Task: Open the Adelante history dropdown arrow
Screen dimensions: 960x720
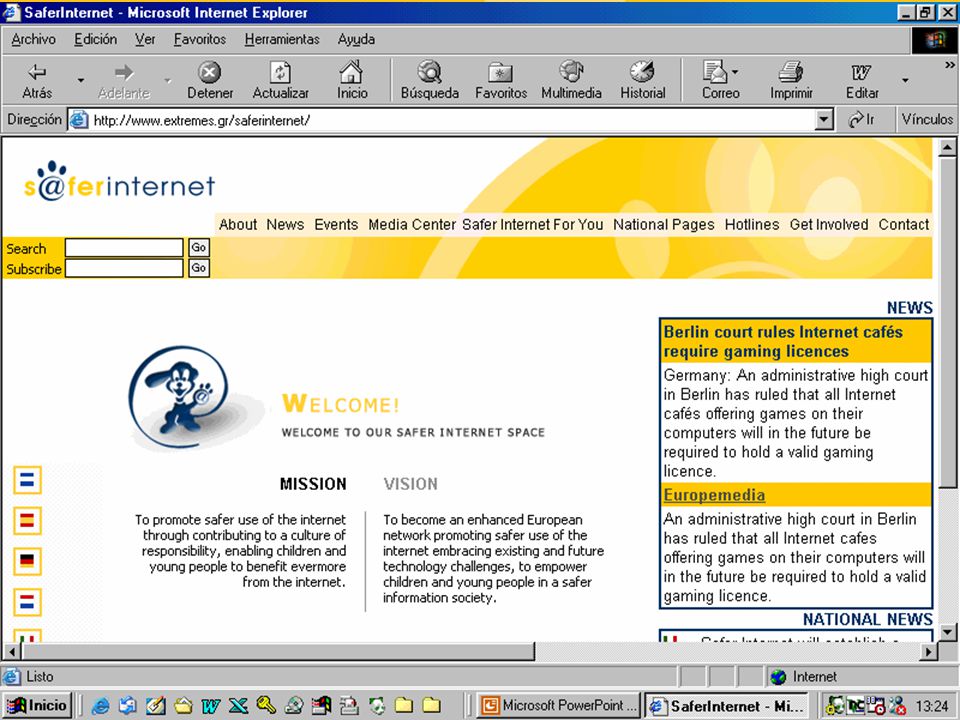Action: [167, 80]
